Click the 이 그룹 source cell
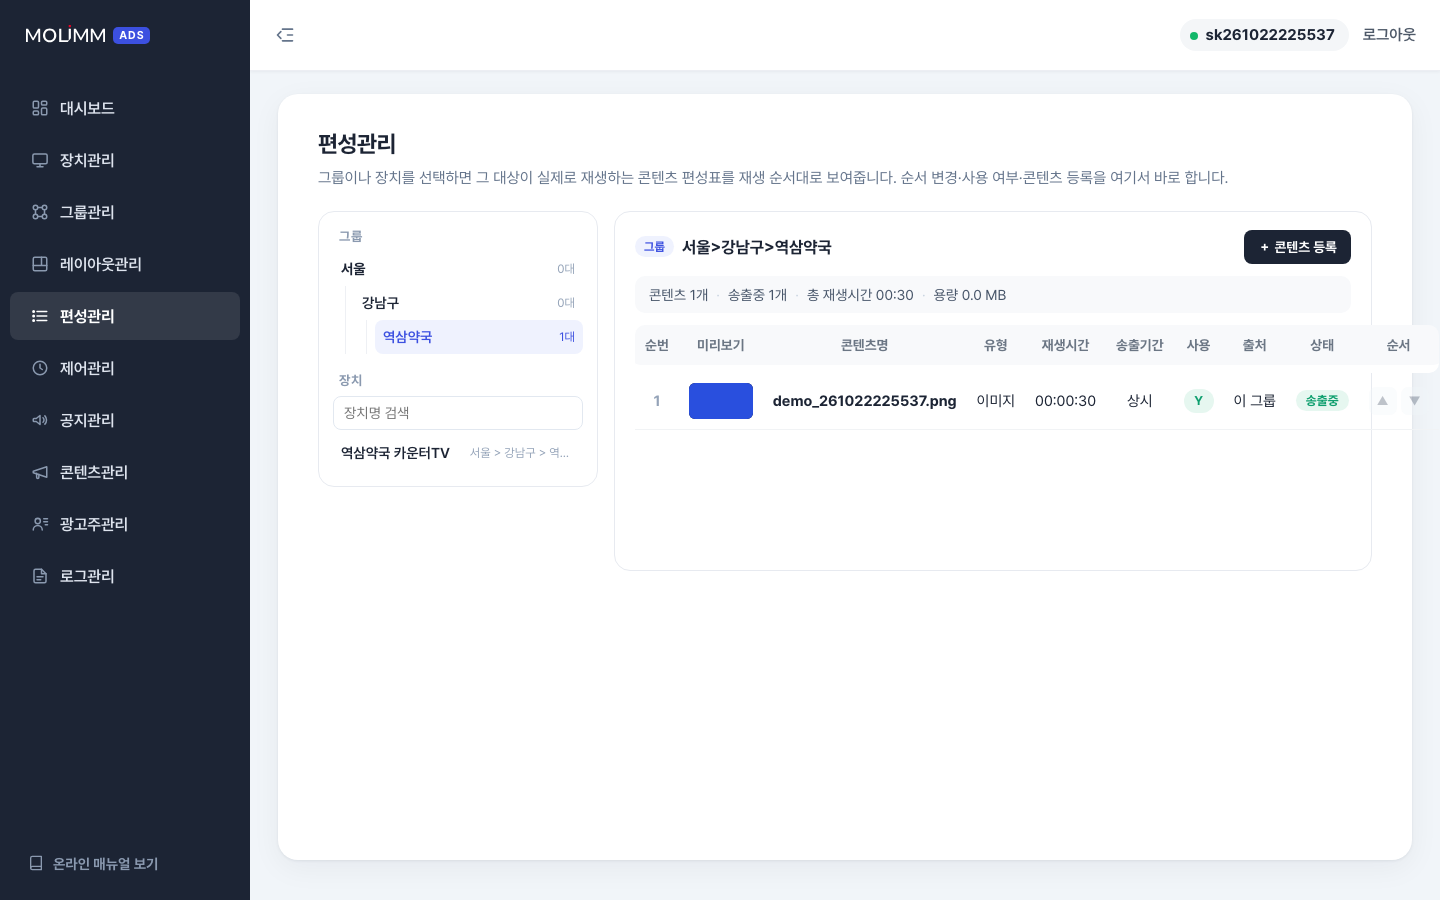Viewport: 1440px width, 900px height. [1254, 401]
